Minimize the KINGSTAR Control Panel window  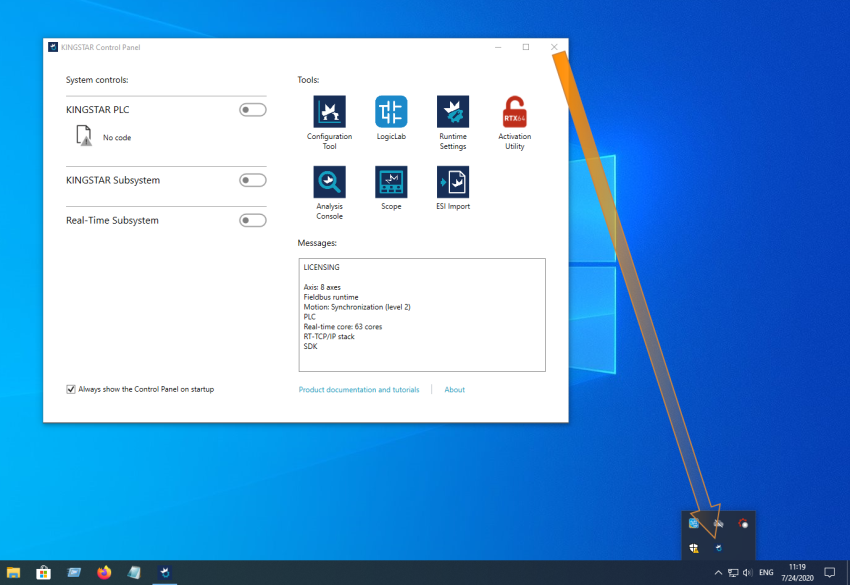point(498,47)
